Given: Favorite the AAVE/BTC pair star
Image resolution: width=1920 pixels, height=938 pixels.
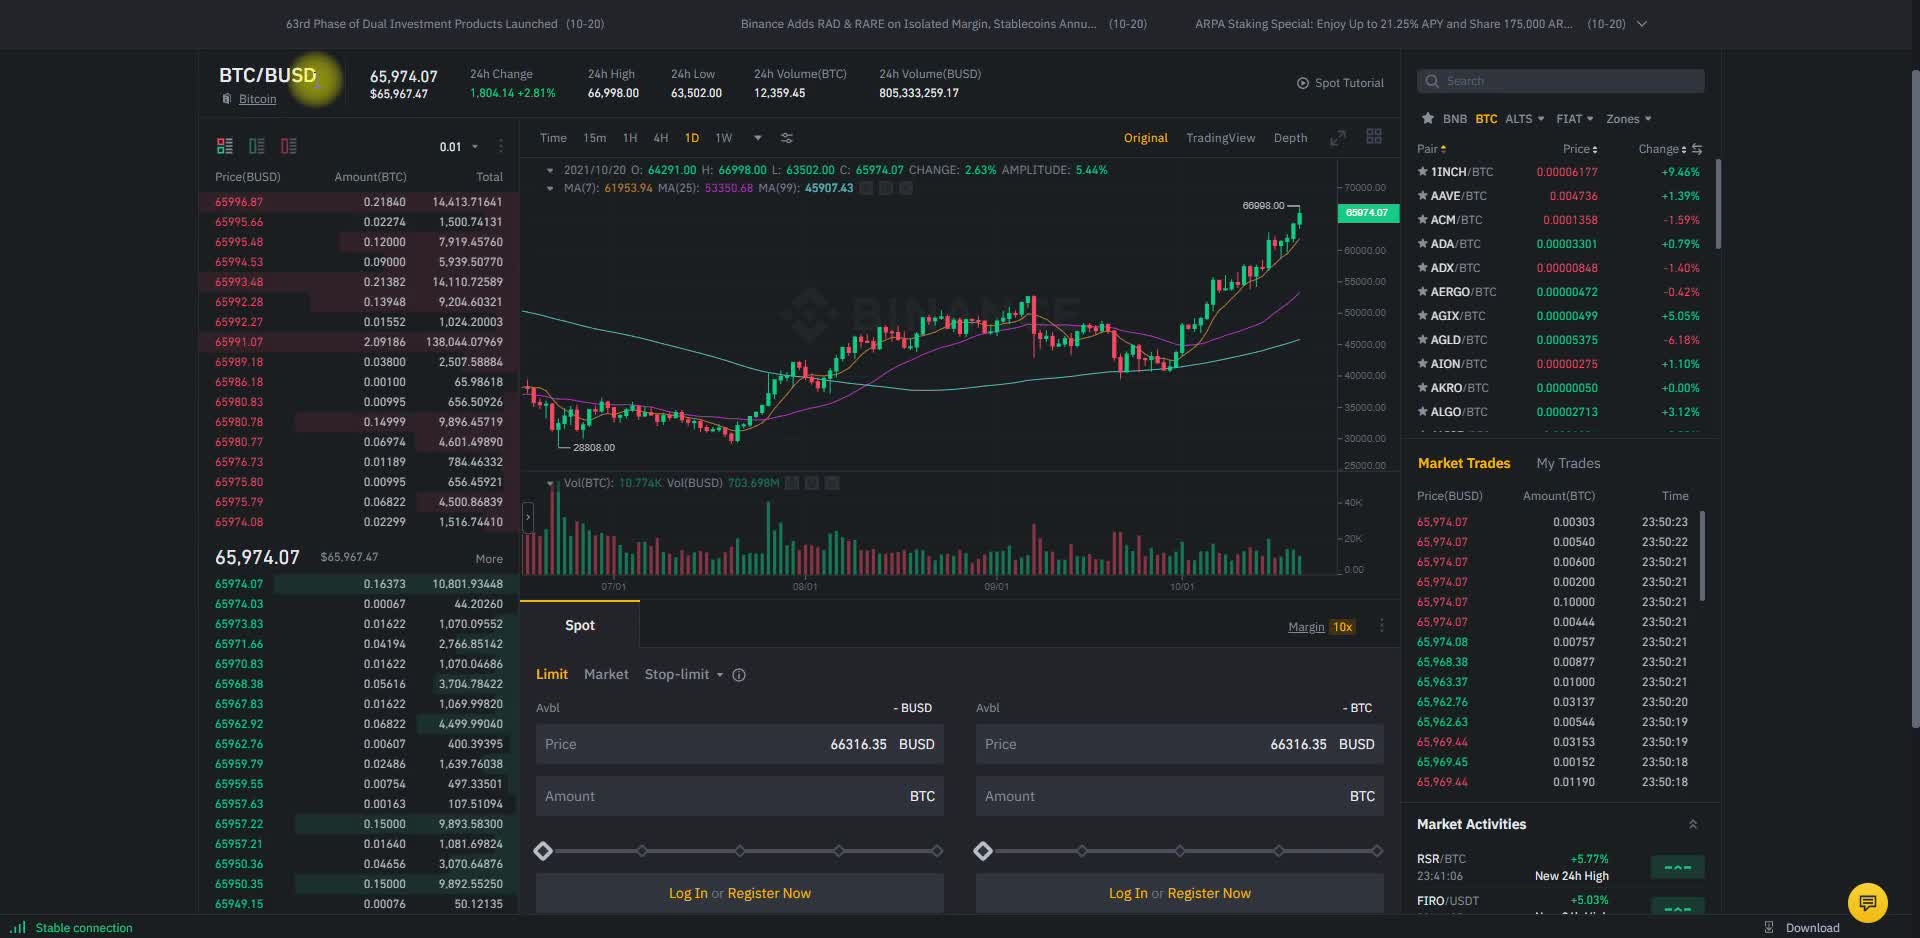Looking at the screenshot, I should click(1423, 196).
